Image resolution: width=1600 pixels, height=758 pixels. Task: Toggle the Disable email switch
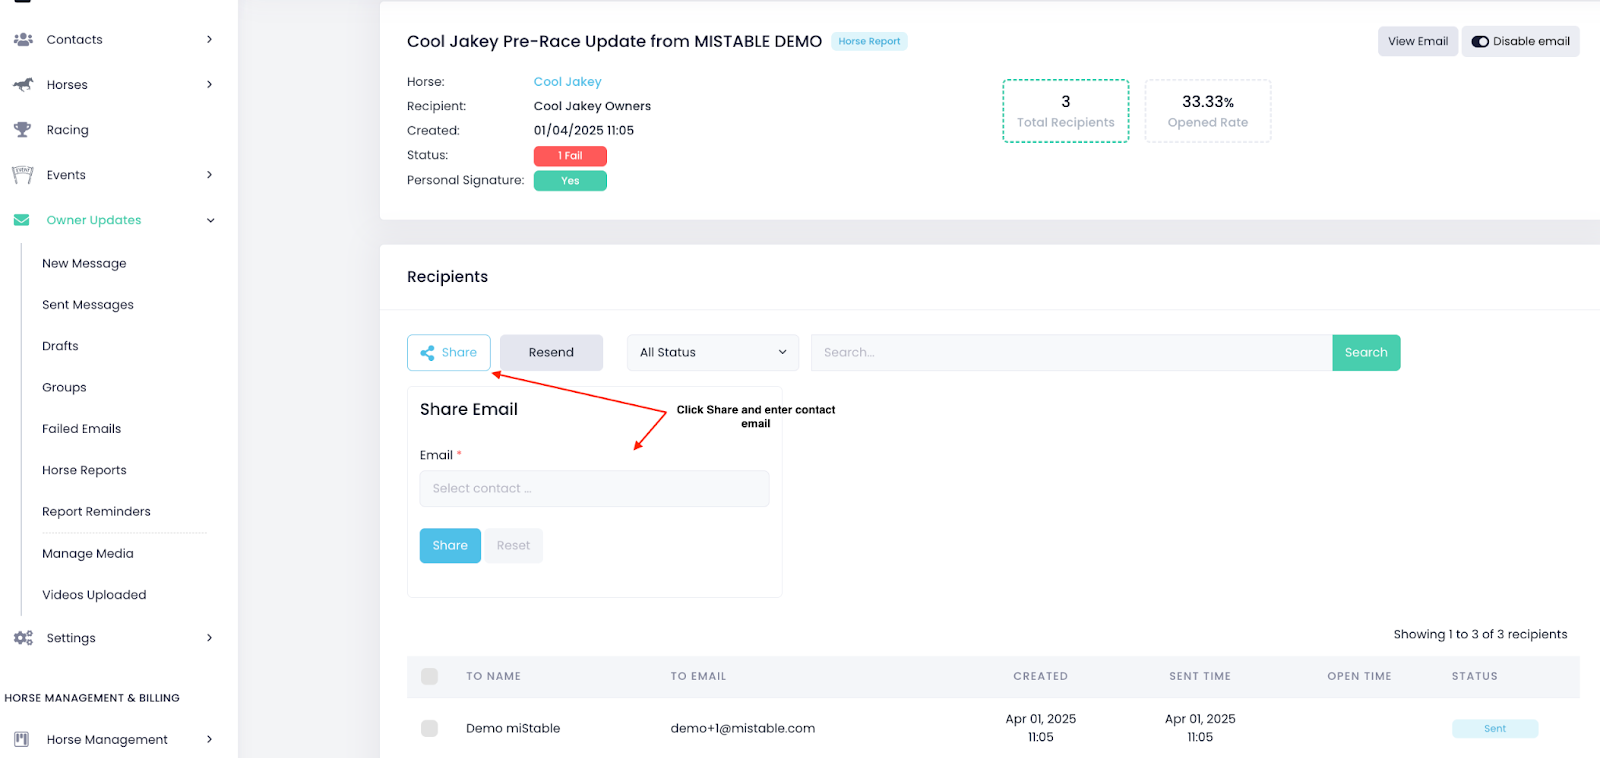click(x=1481, y=41)
